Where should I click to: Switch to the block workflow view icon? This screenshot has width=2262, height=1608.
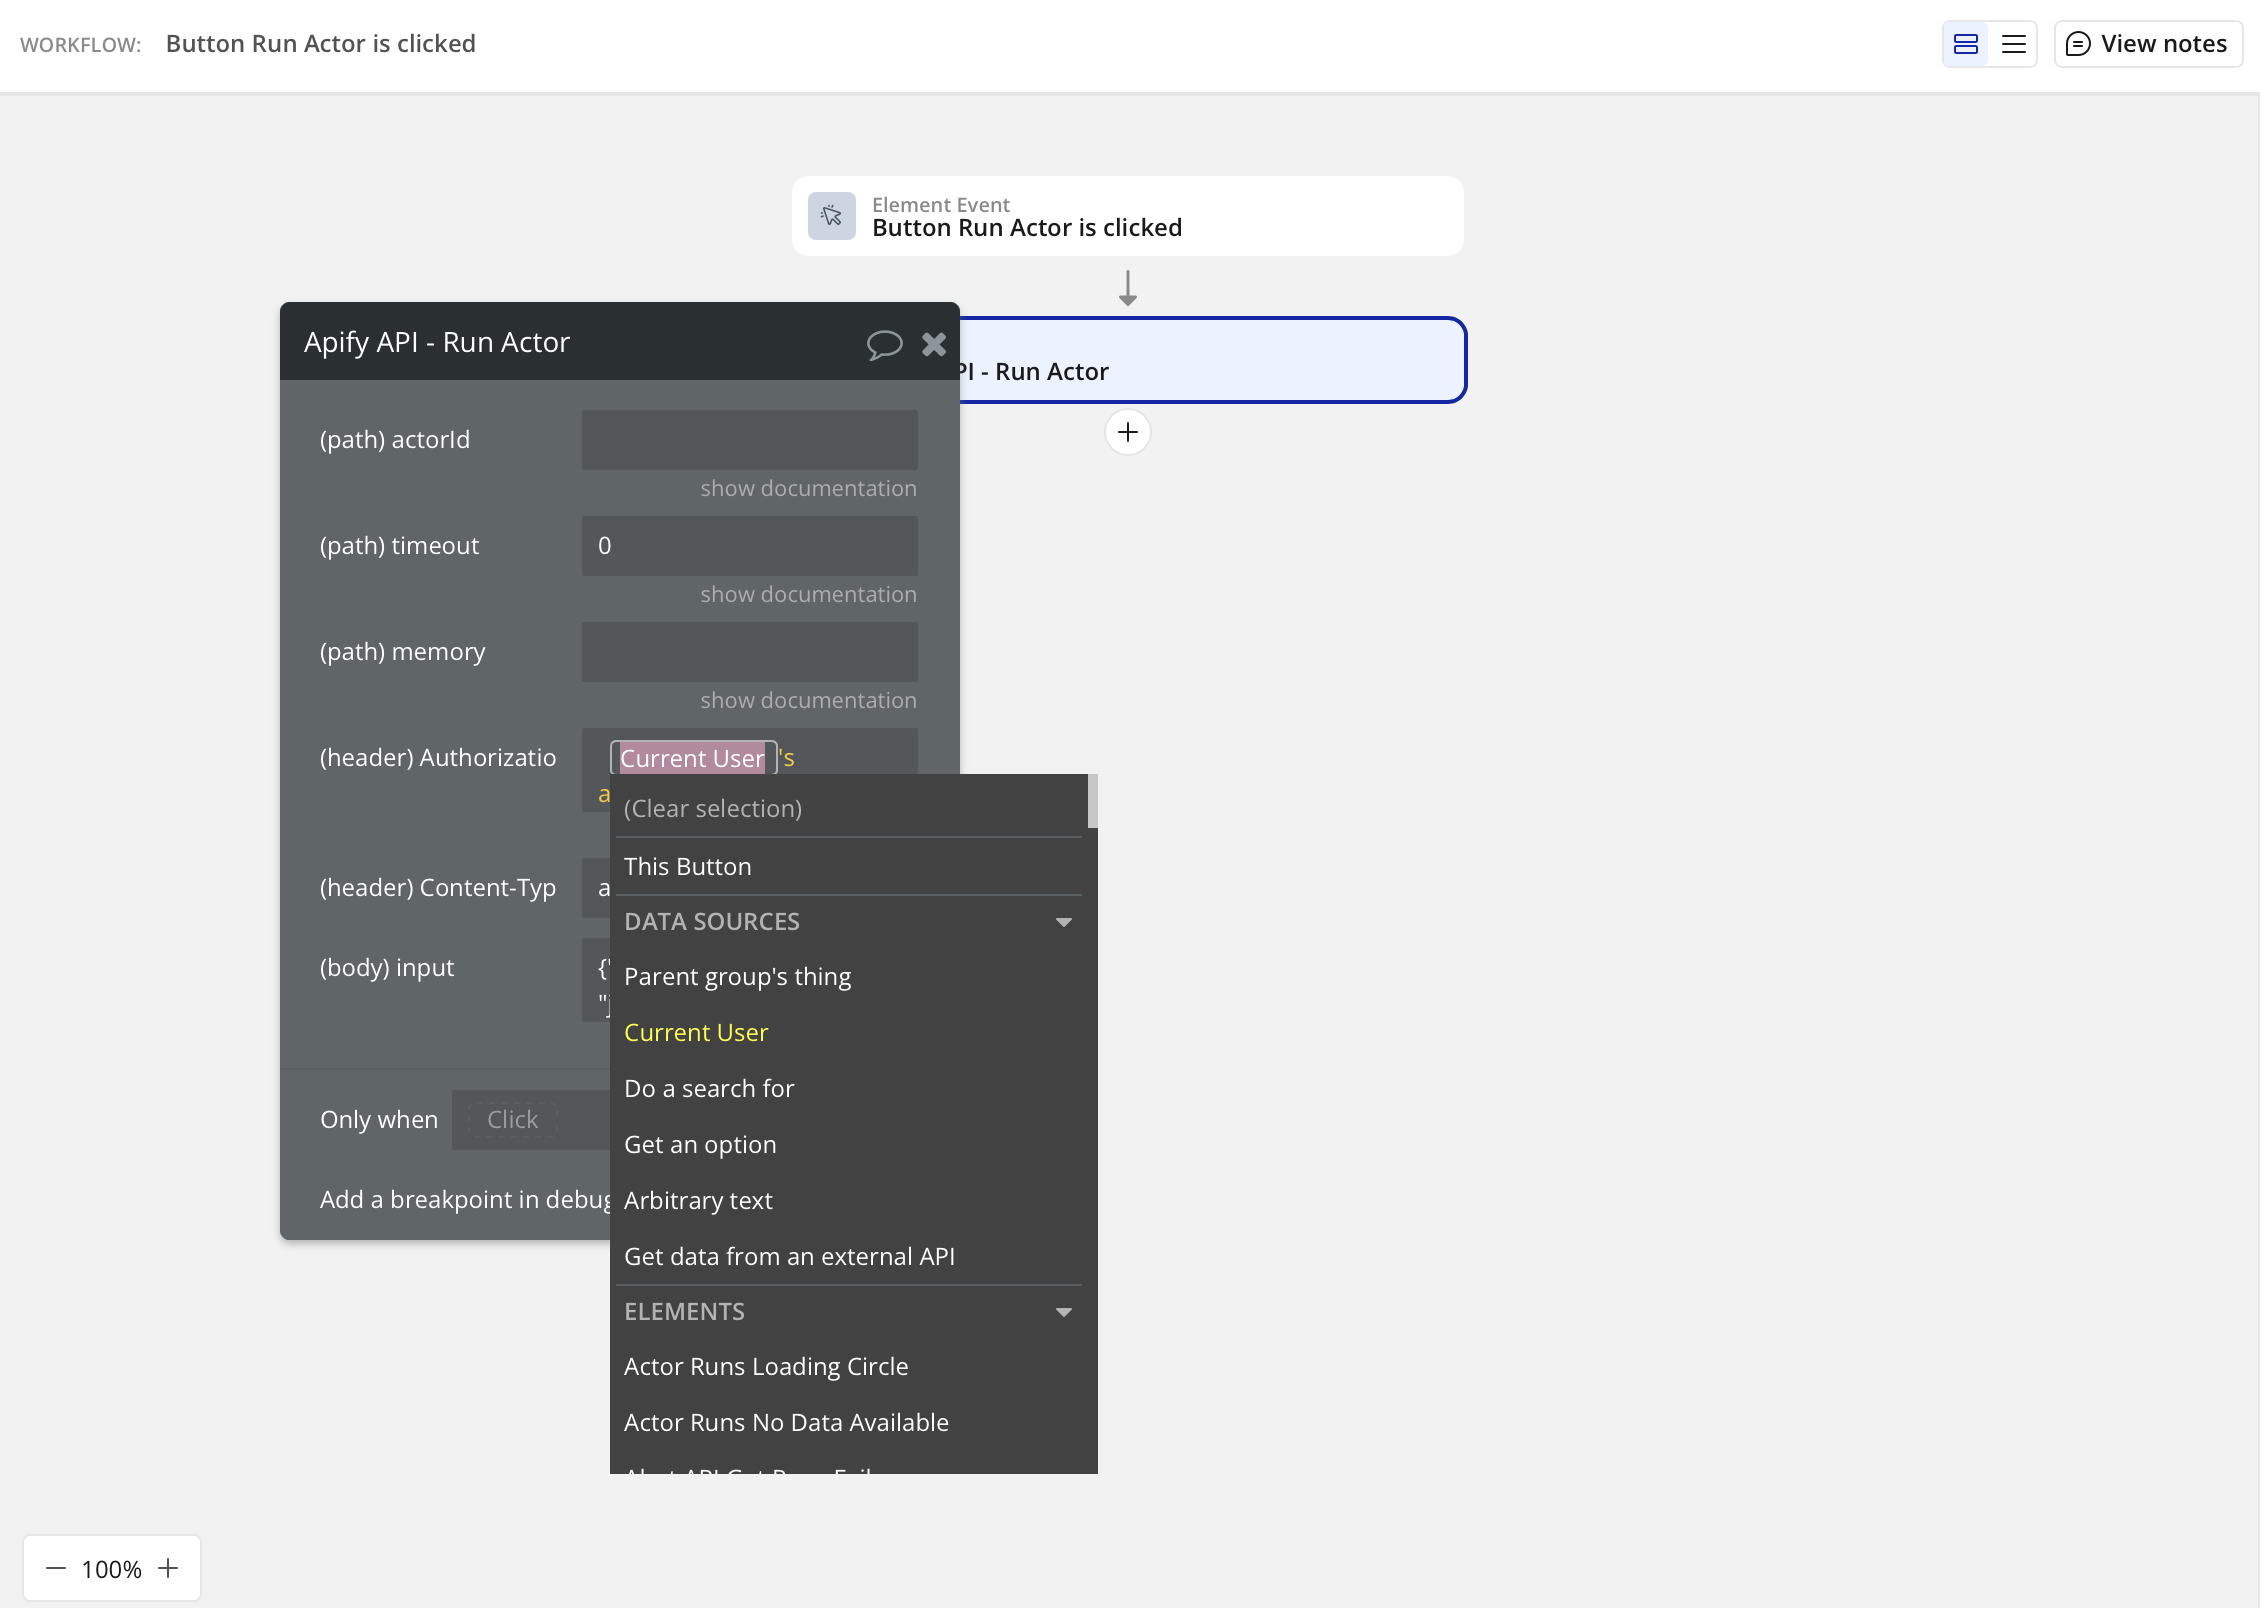click(x=1966, y=44)
